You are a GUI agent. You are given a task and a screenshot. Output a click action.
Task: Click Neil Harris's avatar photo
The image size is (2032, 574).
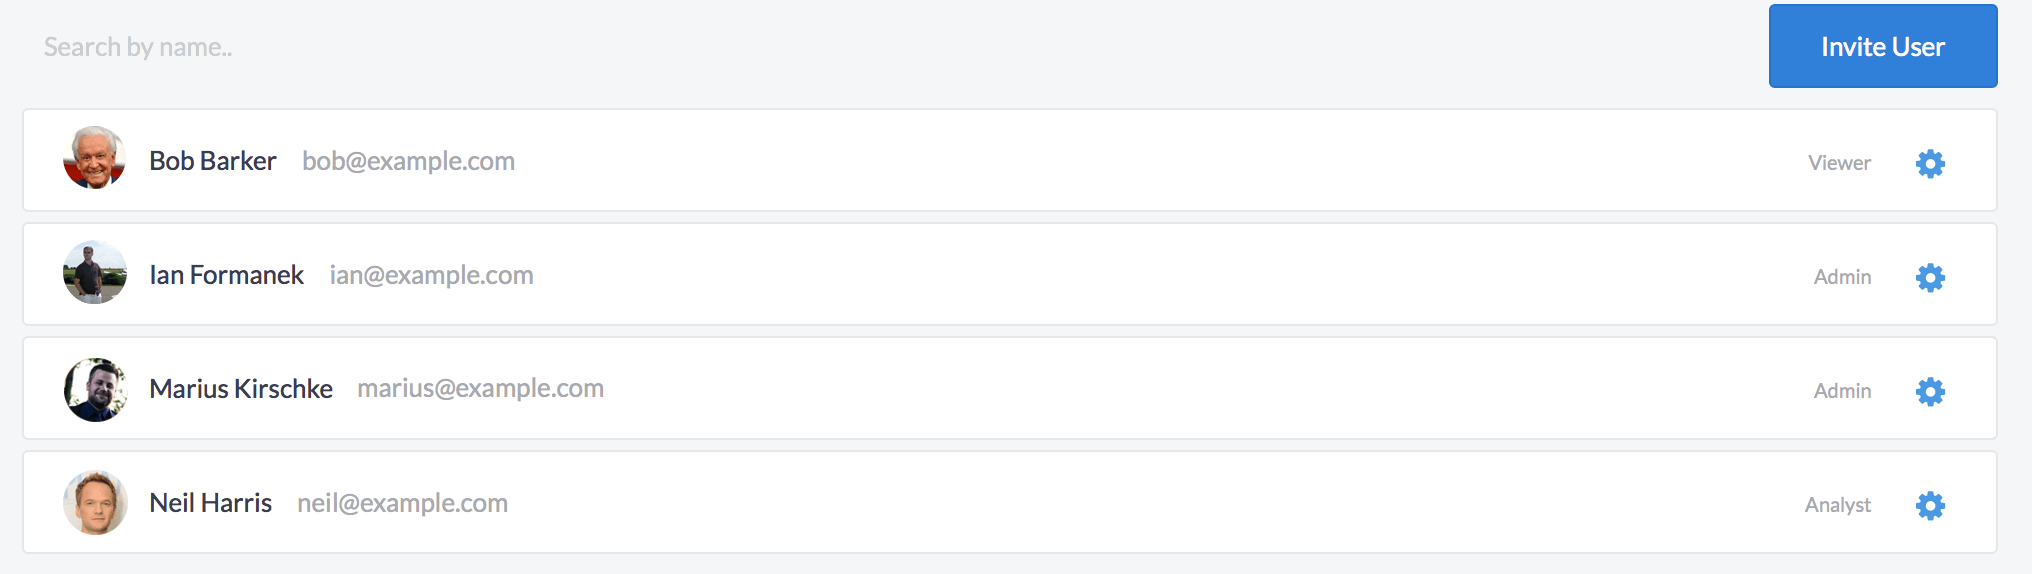tap(95, 503)
